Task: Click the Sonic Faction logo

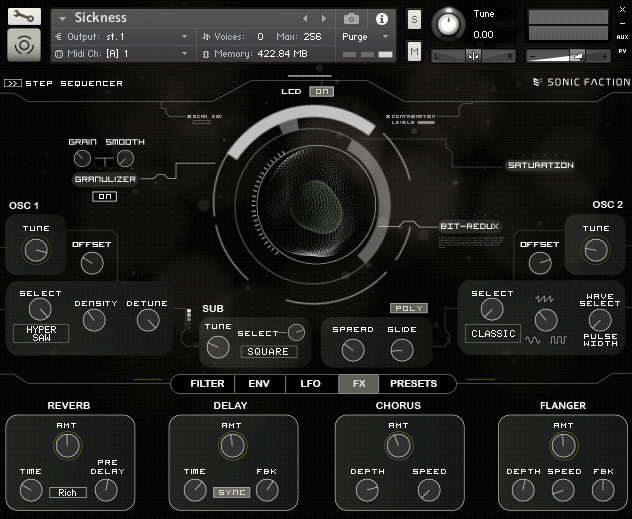Action: (x=579, y=84)
